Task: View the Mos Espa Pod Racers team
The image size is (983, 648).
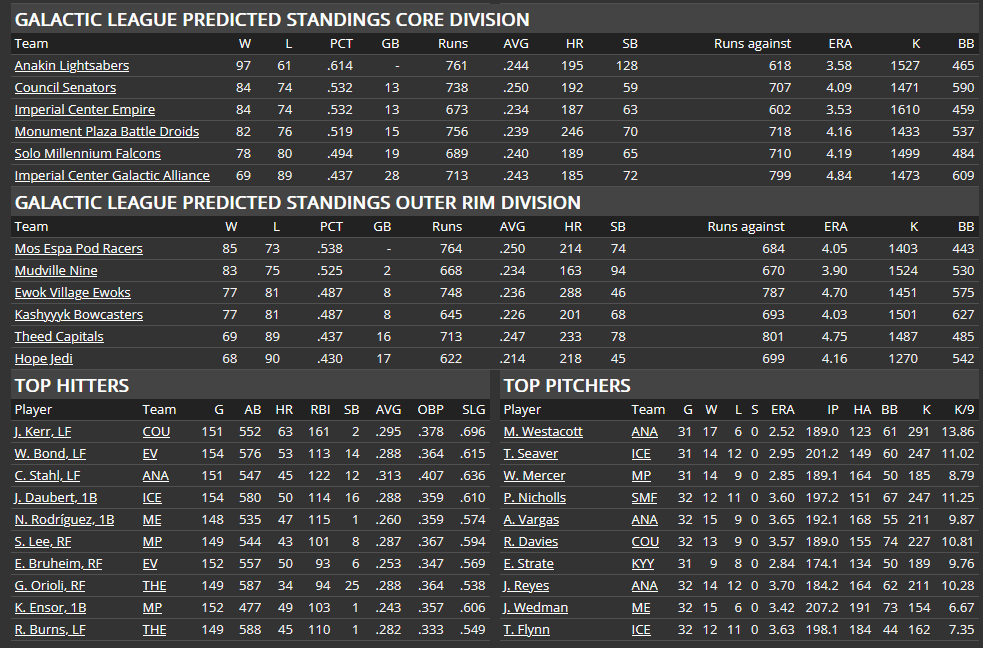Action: [x=78, y=249]
